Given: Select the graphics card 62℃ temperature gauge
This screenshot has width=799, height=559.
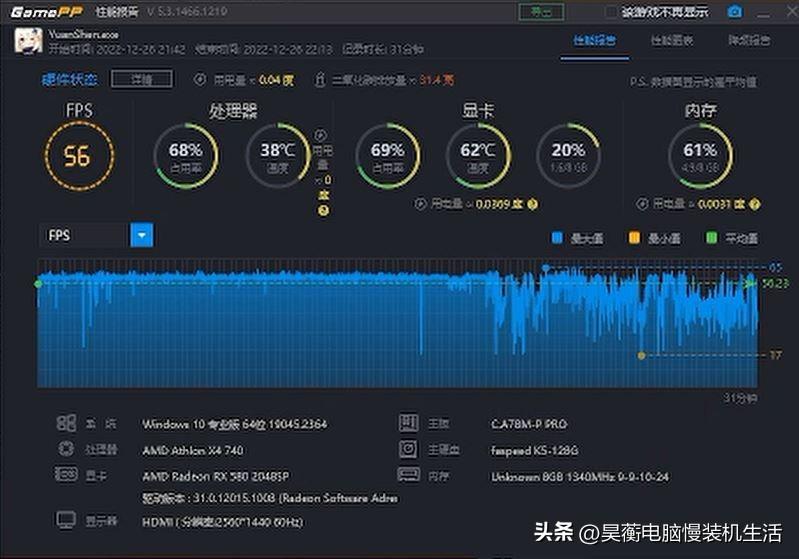Looking at the screenshot, I should click(x=478, y=155).
